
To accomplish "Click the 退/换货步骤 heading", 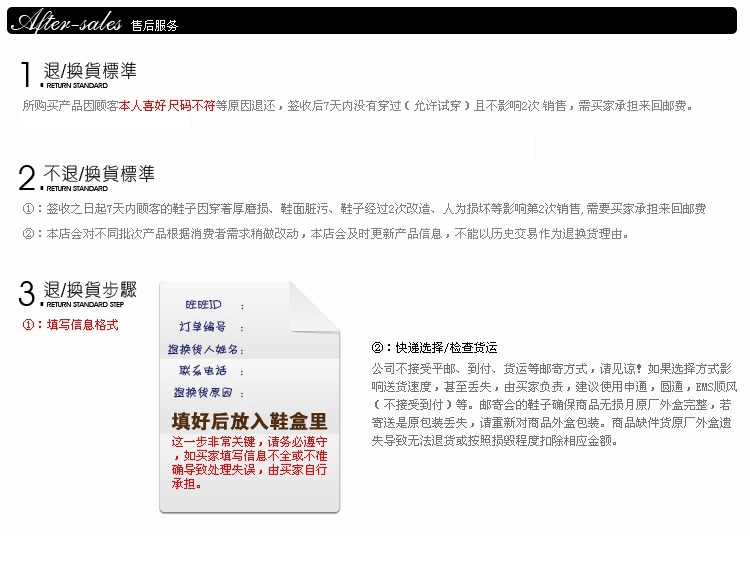I will click(90, 290).
